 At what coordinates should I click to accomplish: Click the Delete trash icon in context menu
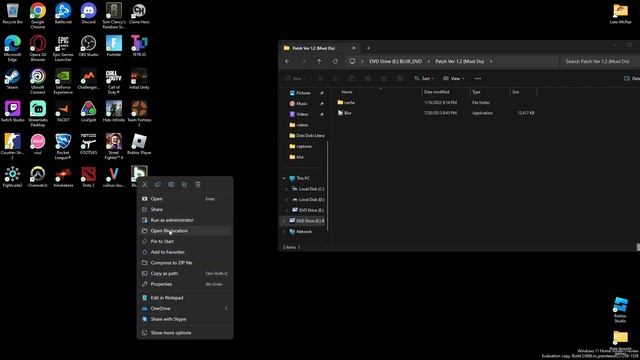point(198,184)
